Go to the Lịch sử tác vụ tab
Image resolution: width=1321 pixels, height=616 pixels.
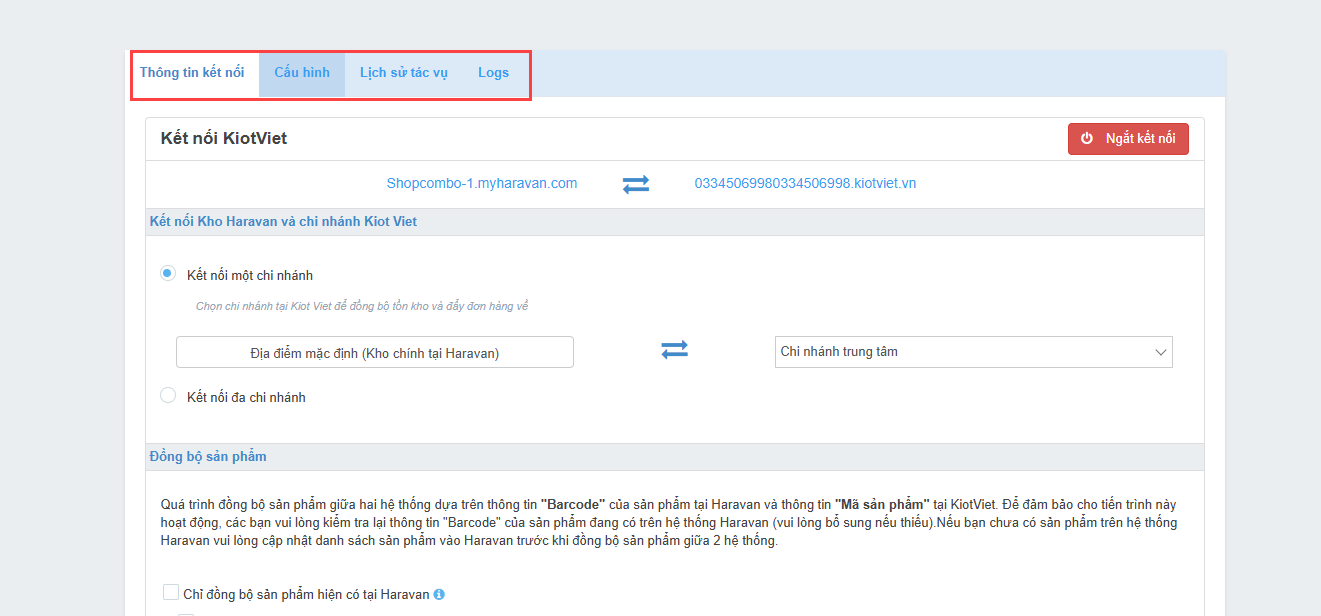(x=404, y=73)
